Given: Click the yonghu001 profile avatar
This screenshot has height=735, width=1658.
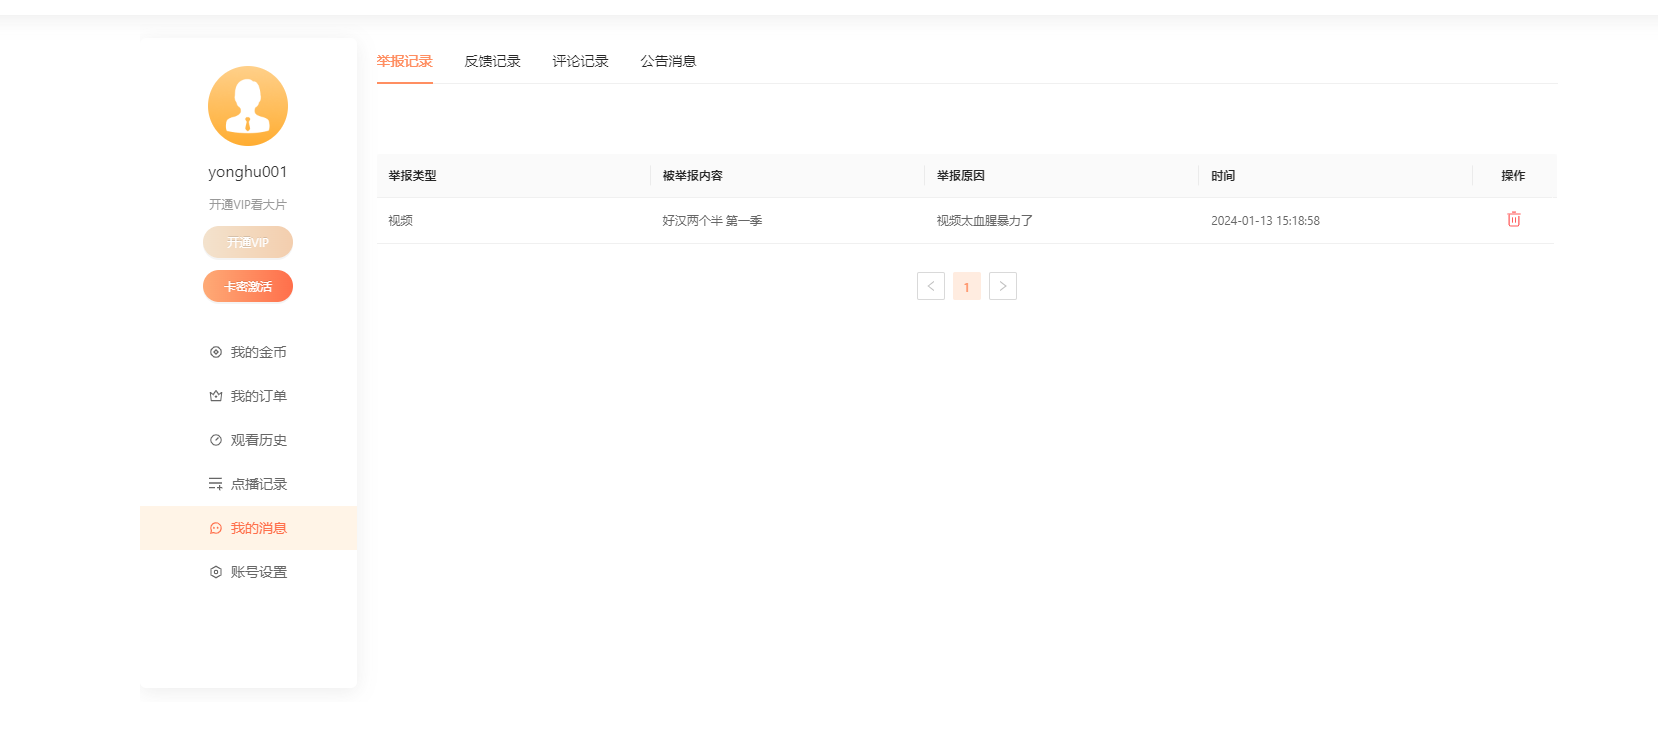Looking at the screenshot, I should click(248, 106).
